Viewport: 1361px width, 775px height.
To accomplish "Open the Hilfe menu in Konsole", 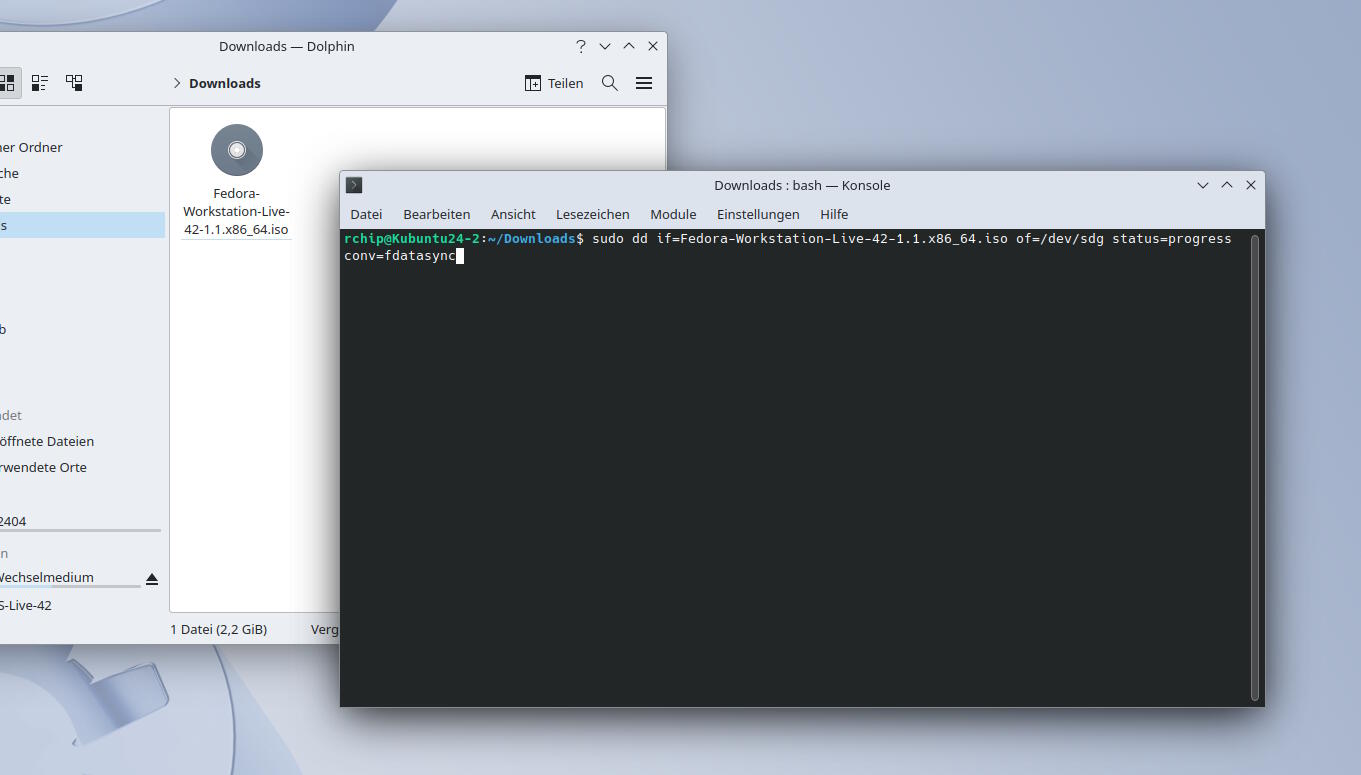I will (x=834, y=214).
